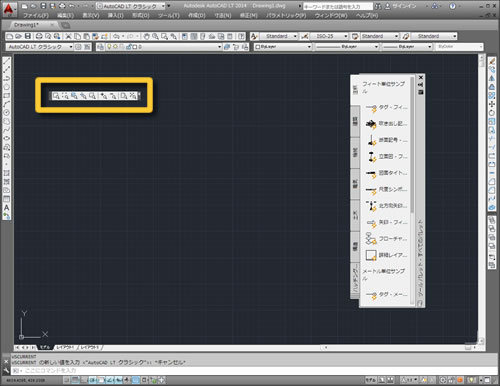Screen dimensions: 500x386
Task: Open Workspaces toolbar AutoCAD LT クラシック dropdown
Action: click(39, 47)
